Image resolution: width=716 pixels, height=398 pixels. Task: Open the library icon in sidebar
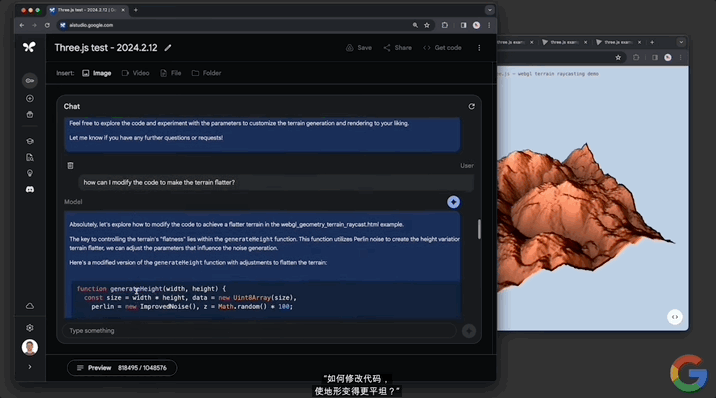(x=30, y=115)
